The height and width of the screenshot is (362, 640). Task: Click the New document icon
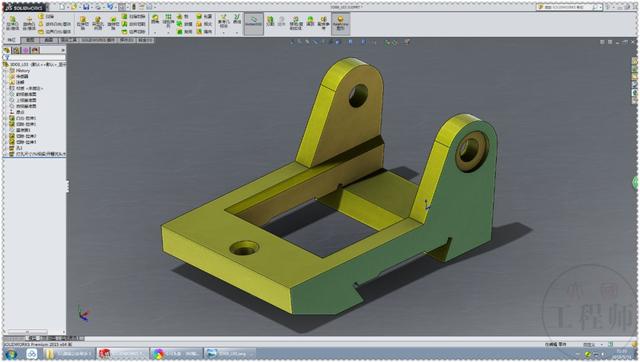(62, 7)
